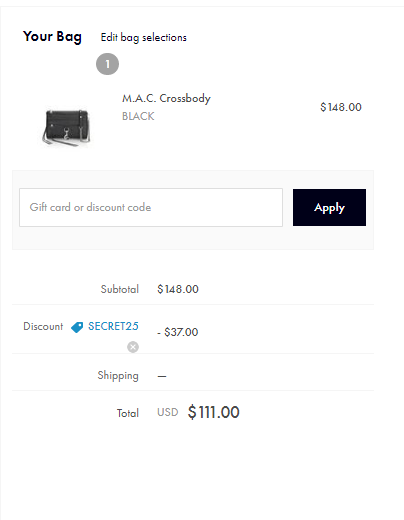Click Edit bag selections link
The image size is (404, 520).
[x=144, y=37]
